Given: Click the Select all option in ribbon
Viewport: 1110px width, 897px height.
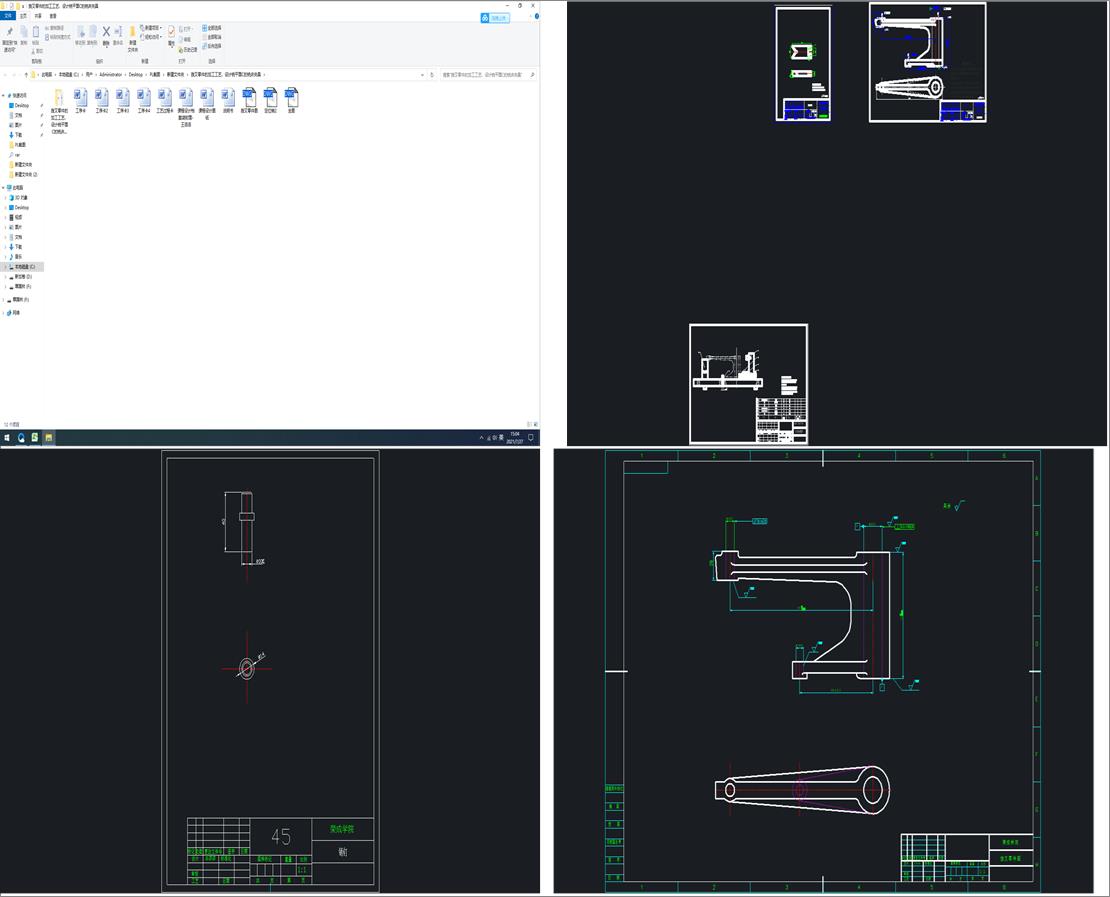Looking at the screenshot, I should click(213, 28).
